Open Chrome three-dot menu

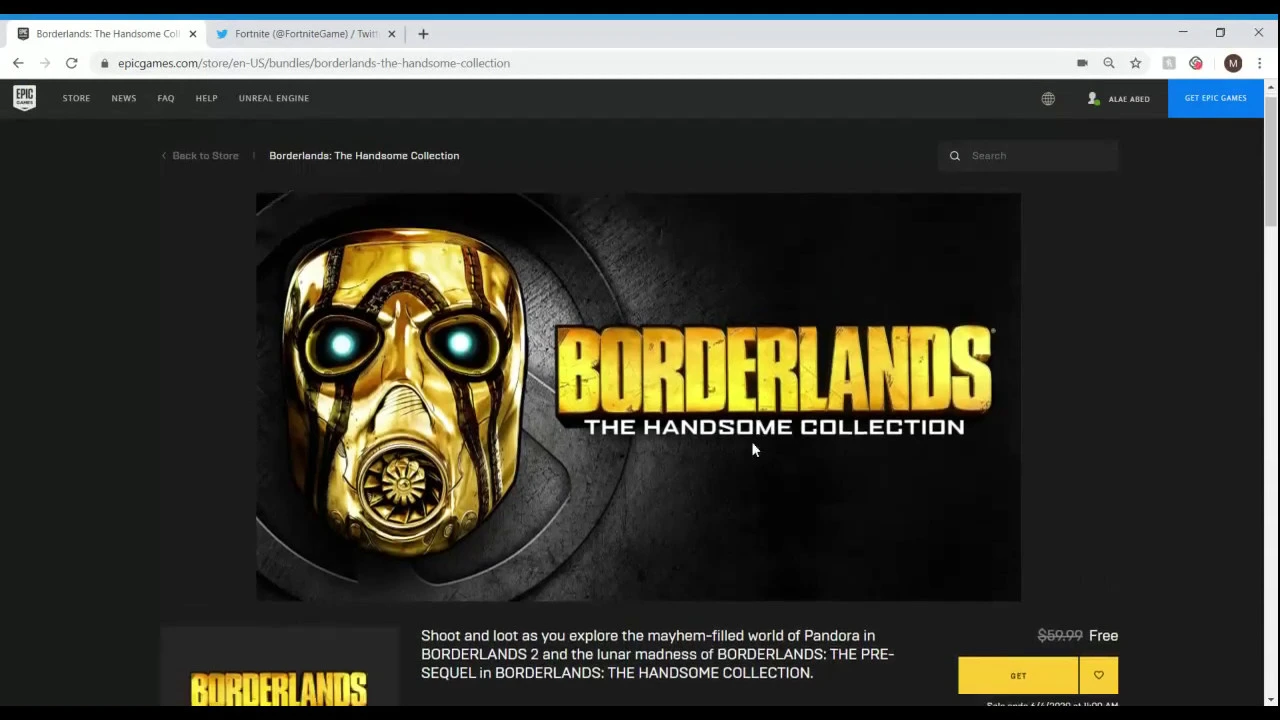click(1260, 63)
